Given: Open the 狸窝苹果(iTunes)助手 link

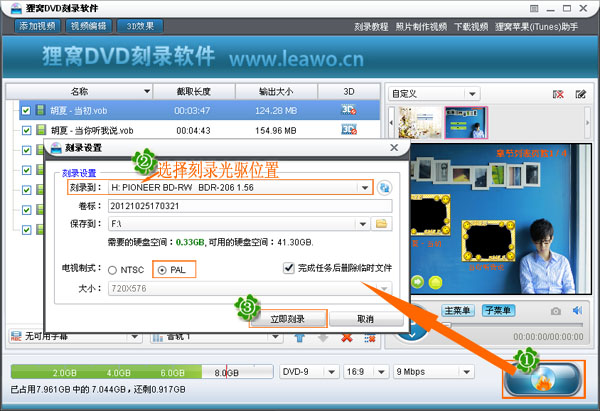Looking at the screenshot, I should click(536, 27).
